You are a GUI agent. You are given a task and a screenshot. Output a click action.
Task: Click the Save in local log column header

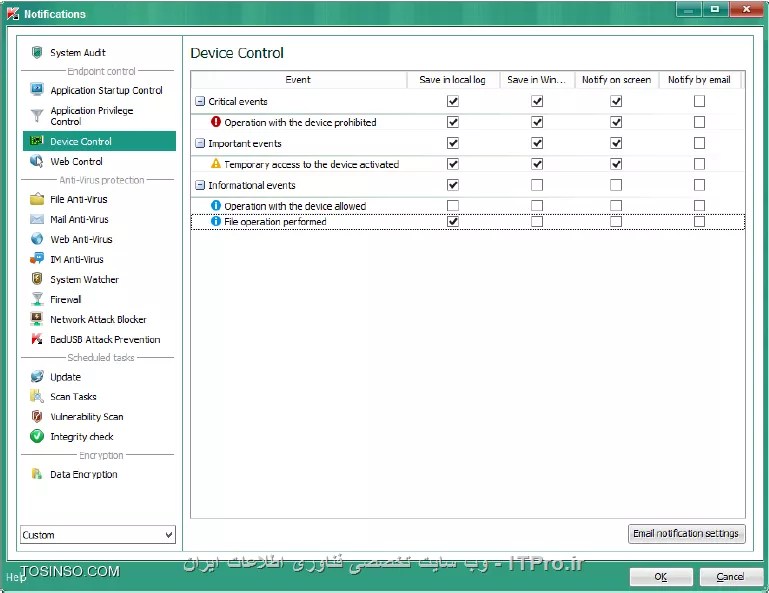click(x=452, y=79)
